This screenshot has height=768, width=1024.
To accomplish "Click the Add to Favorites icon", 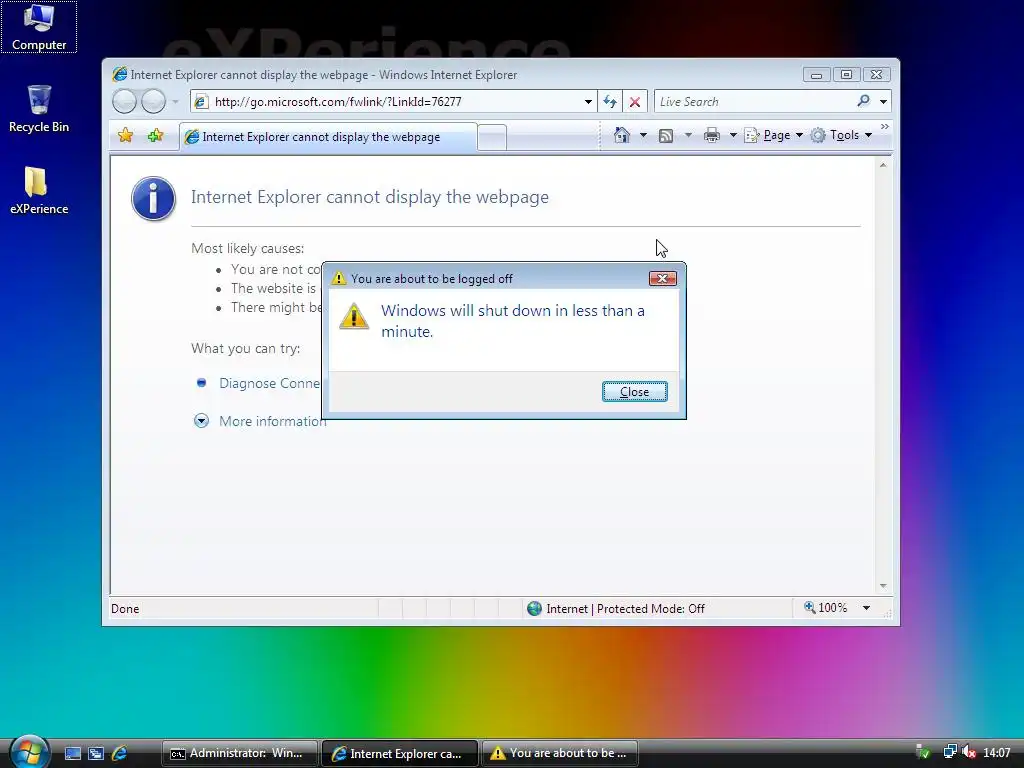I will 155,136.
